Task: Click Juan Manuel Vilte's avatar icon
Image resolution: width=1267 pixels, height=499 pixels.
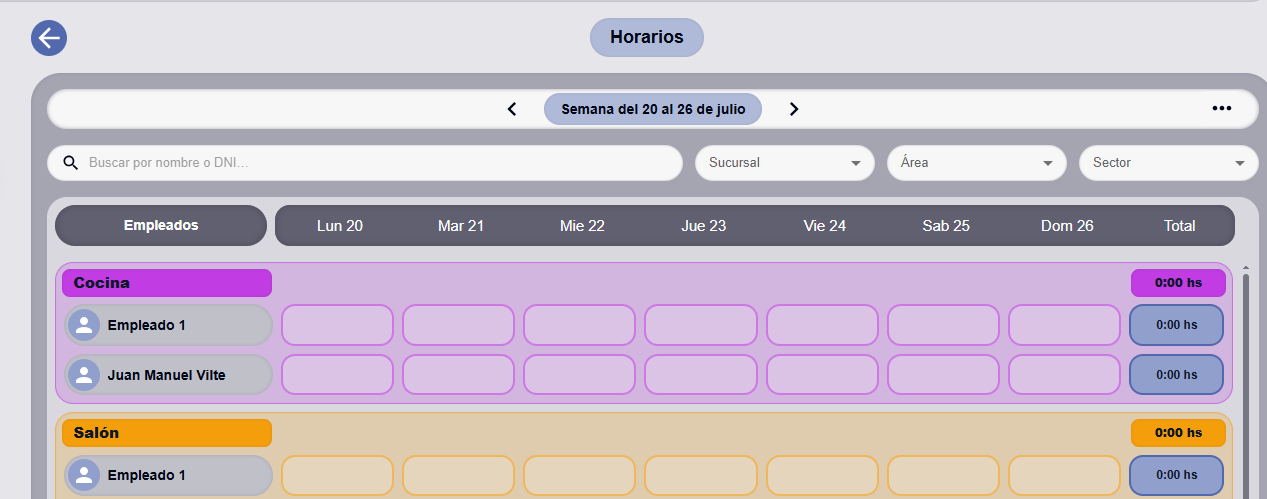Action: click(x=84, y=375)
